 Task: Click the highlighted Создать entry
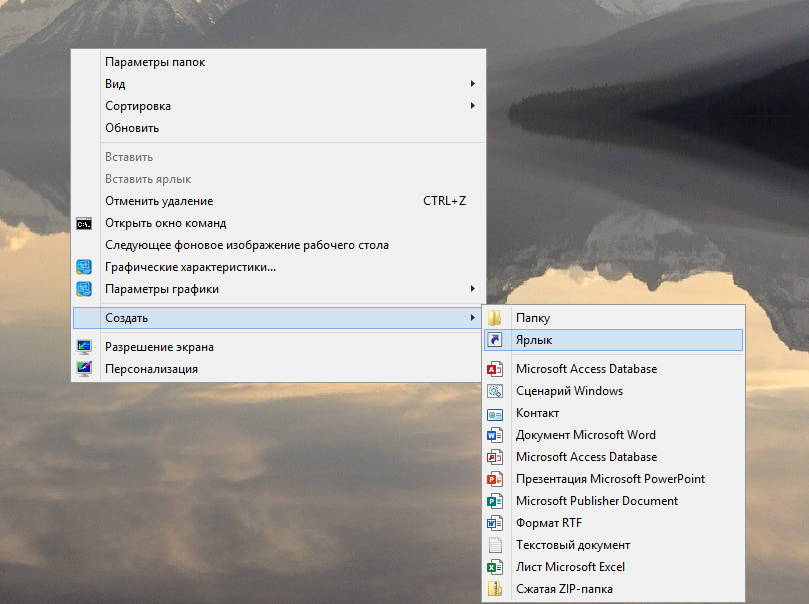tap(278, 318)
